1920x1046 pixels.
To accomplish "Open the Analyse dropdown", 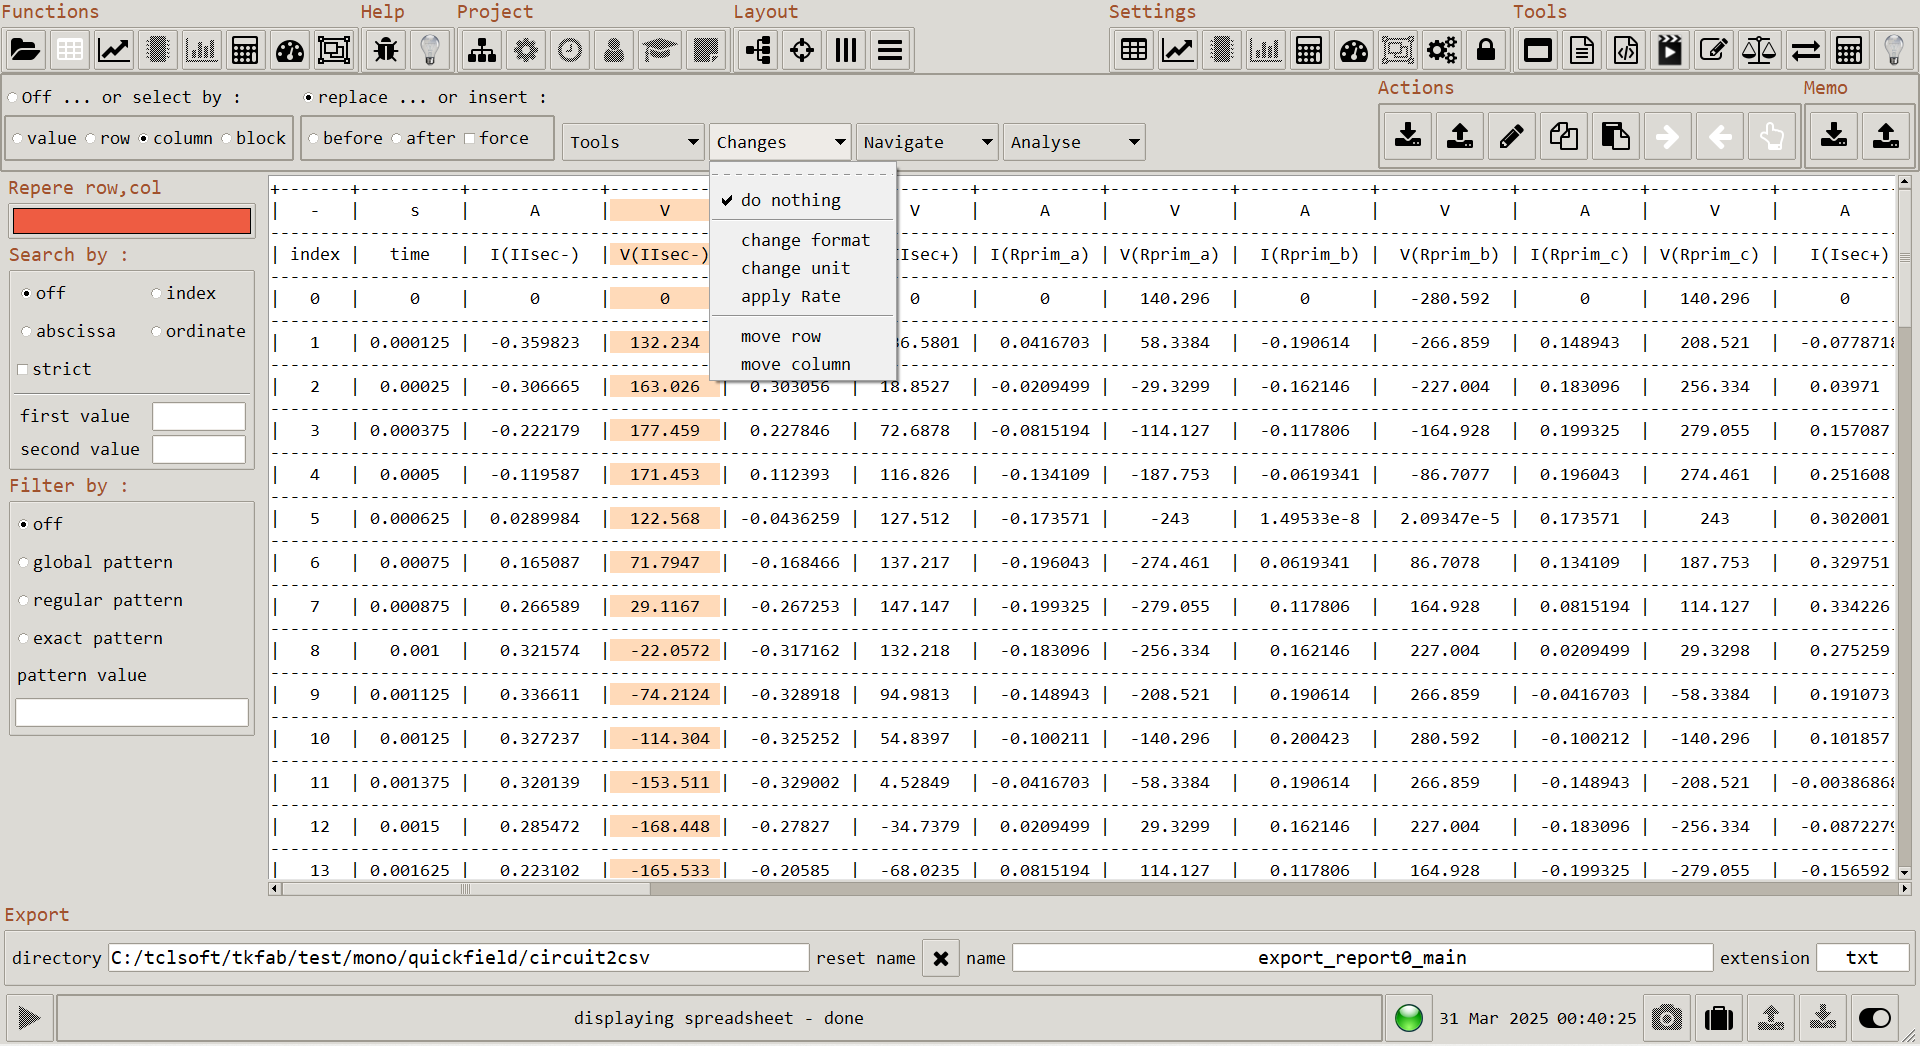I will pyautogui.click(x=1074, y=142).
